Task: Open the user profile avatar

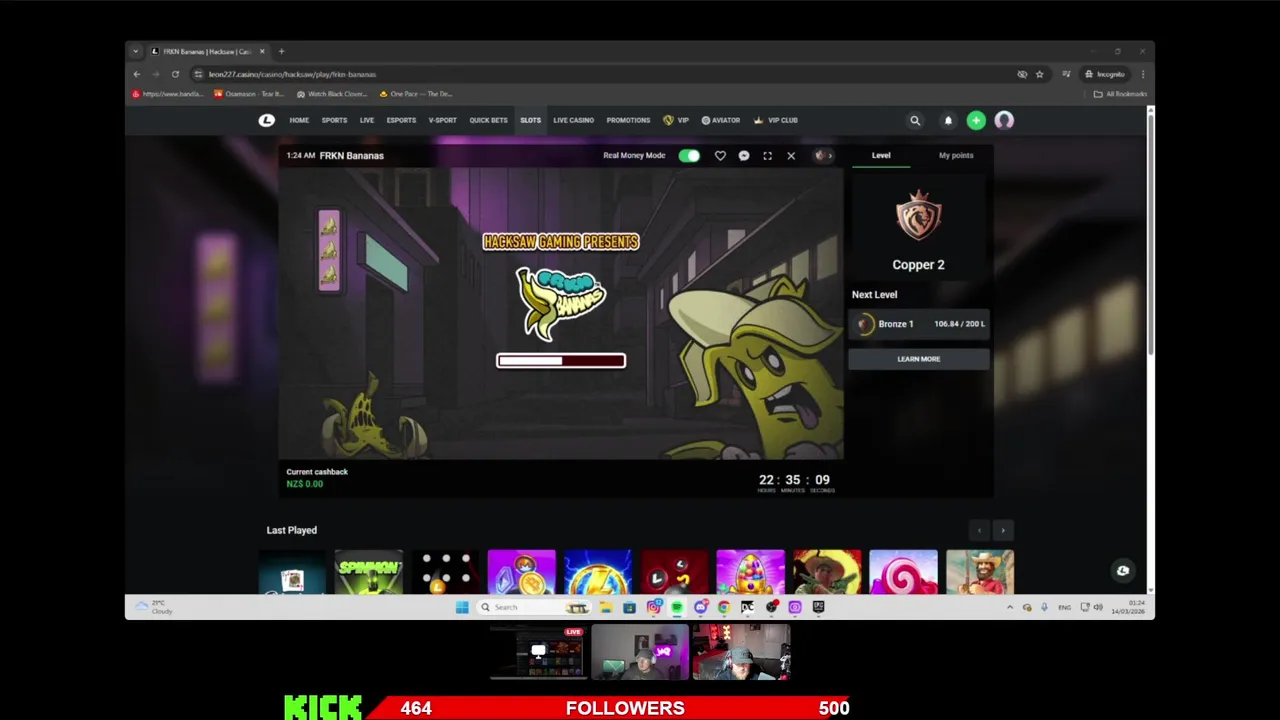Action: tap(1004, 120)
